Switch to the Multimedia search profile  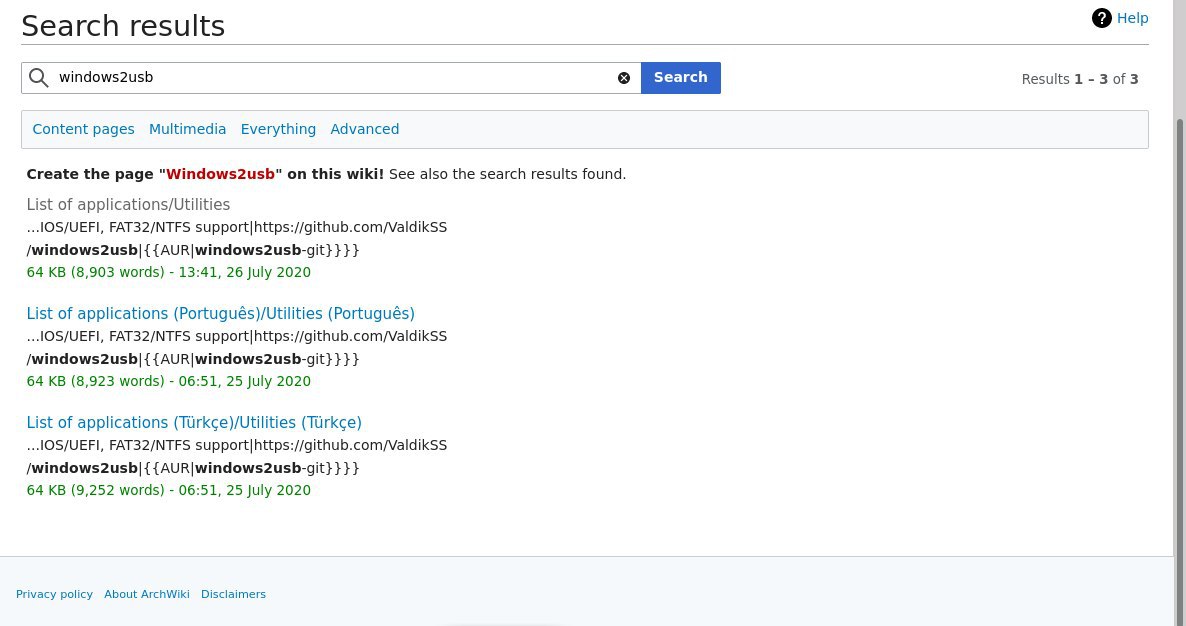tap(188, 129)
